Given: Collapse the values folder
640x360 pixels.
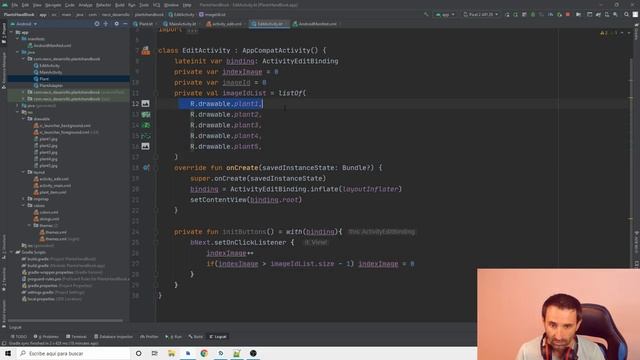Looking at the screenshot, I should [24, 206].
